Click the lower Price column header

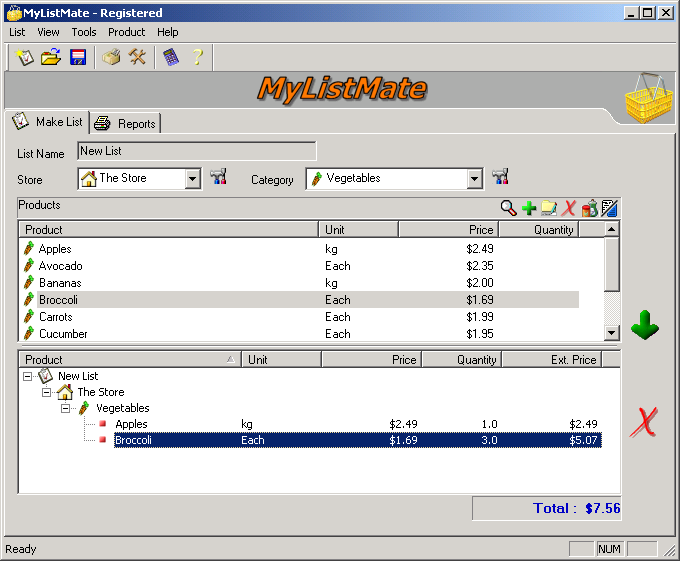(x=371, y=359)
